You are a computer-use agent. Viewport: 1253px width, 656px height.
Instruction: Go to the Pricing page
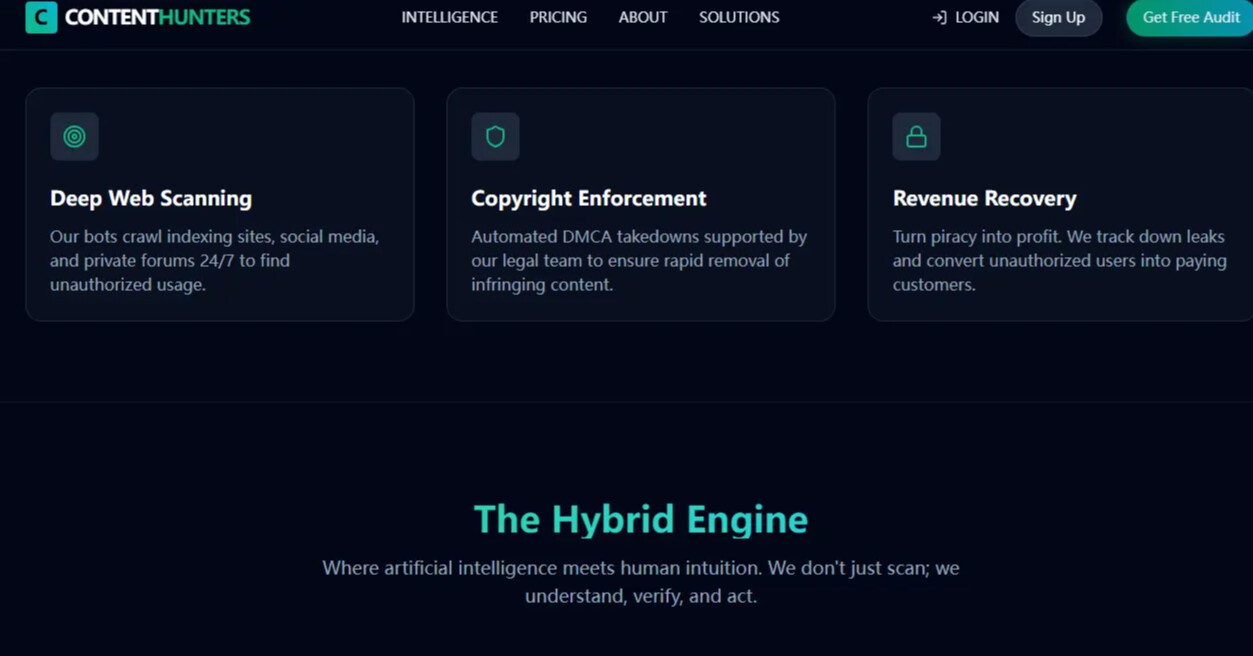pyautogui.click(x=558, y=17)
